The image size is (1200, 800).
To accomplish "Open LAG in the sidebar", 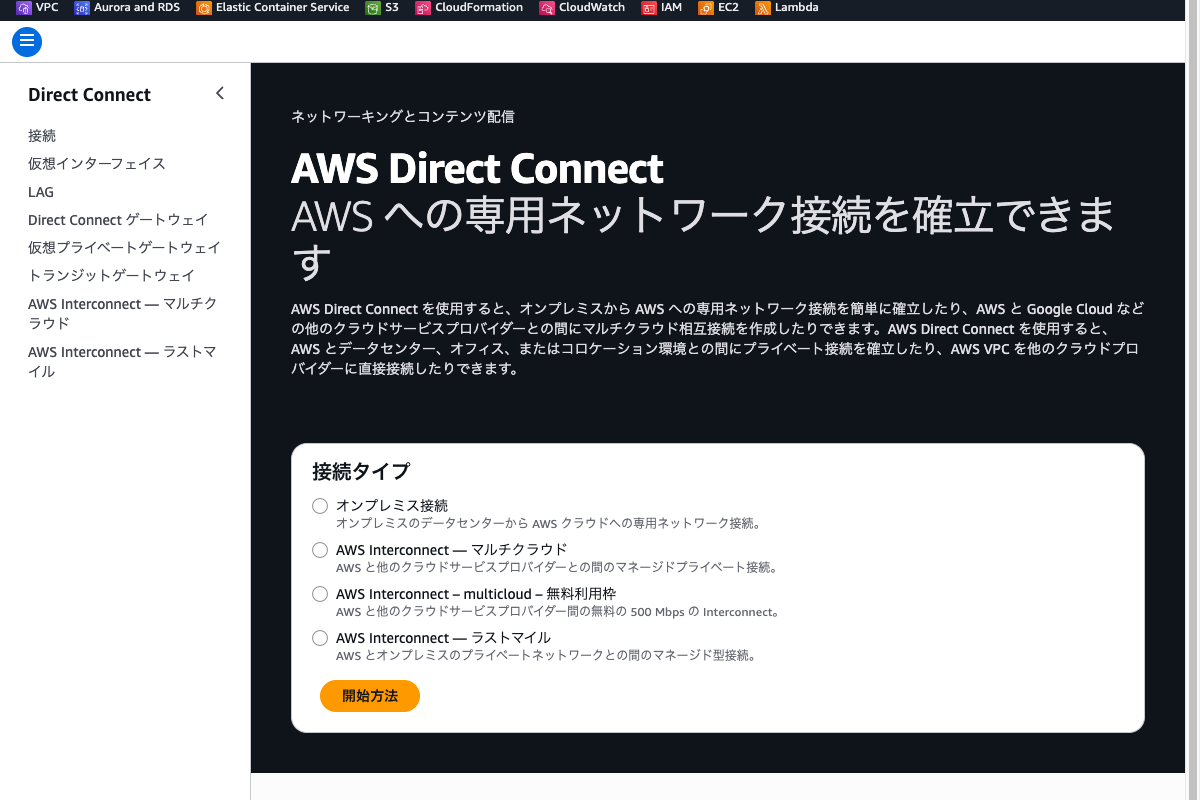I will tap(41, 192).
